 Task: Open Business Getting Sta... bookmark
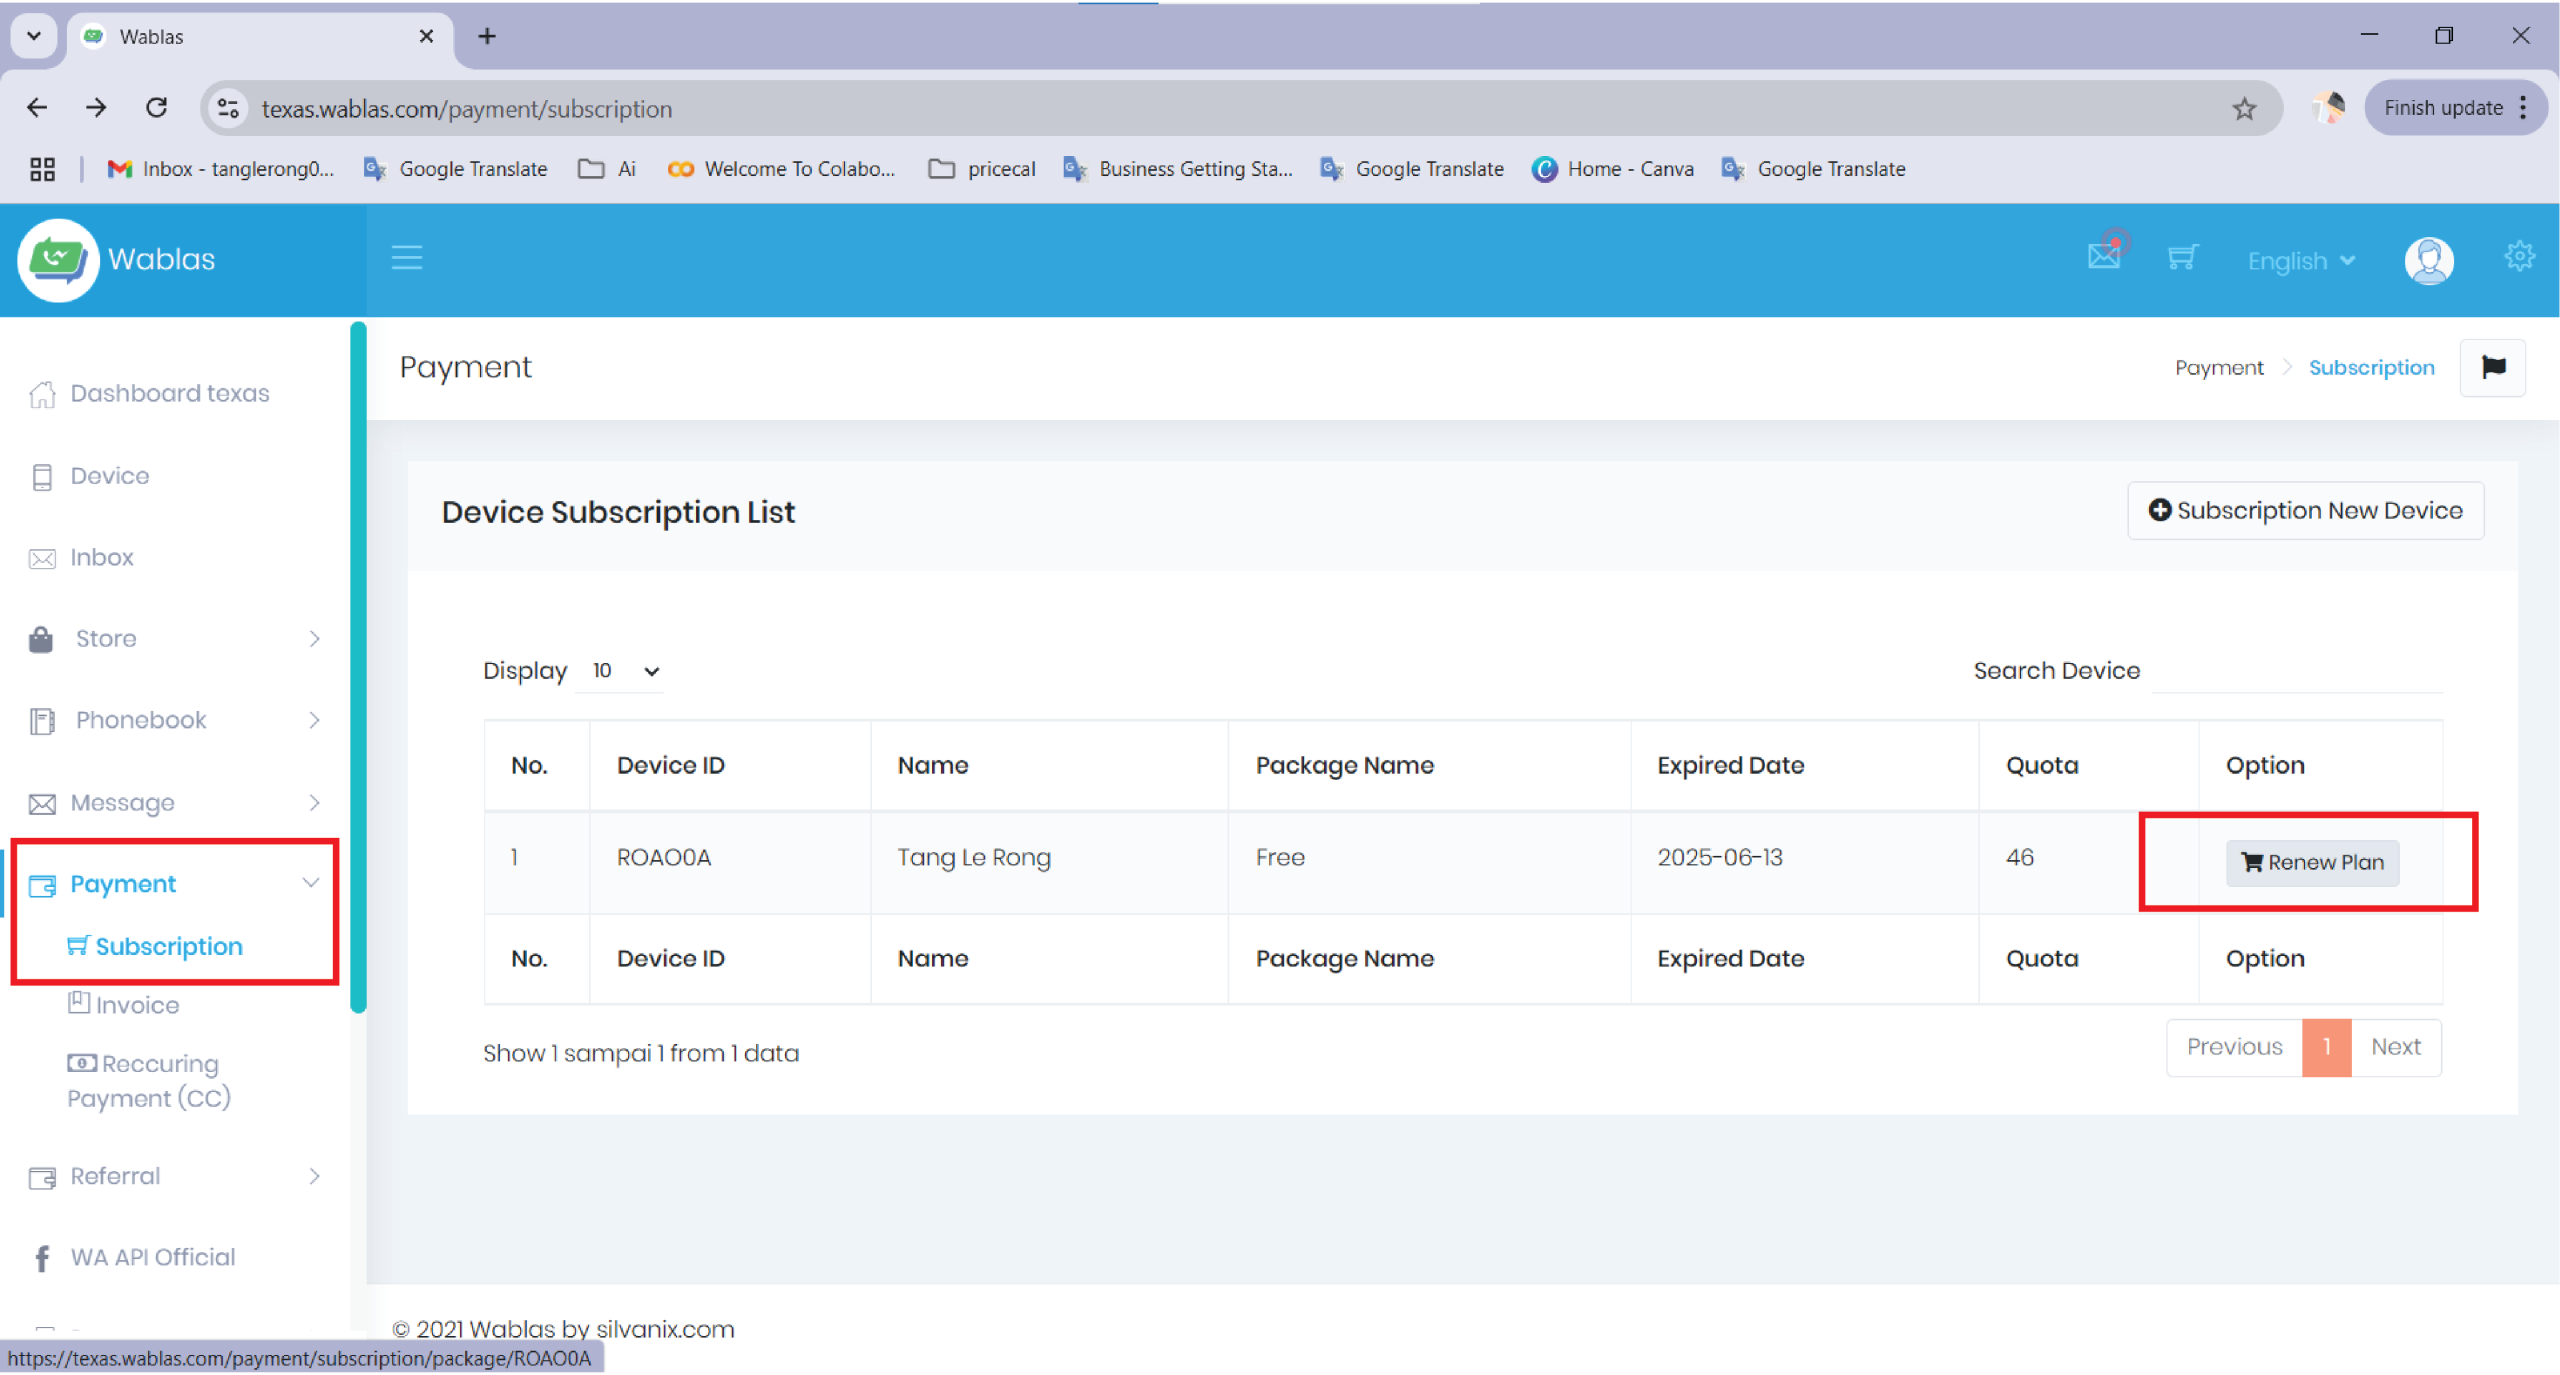coord(1177,169)
